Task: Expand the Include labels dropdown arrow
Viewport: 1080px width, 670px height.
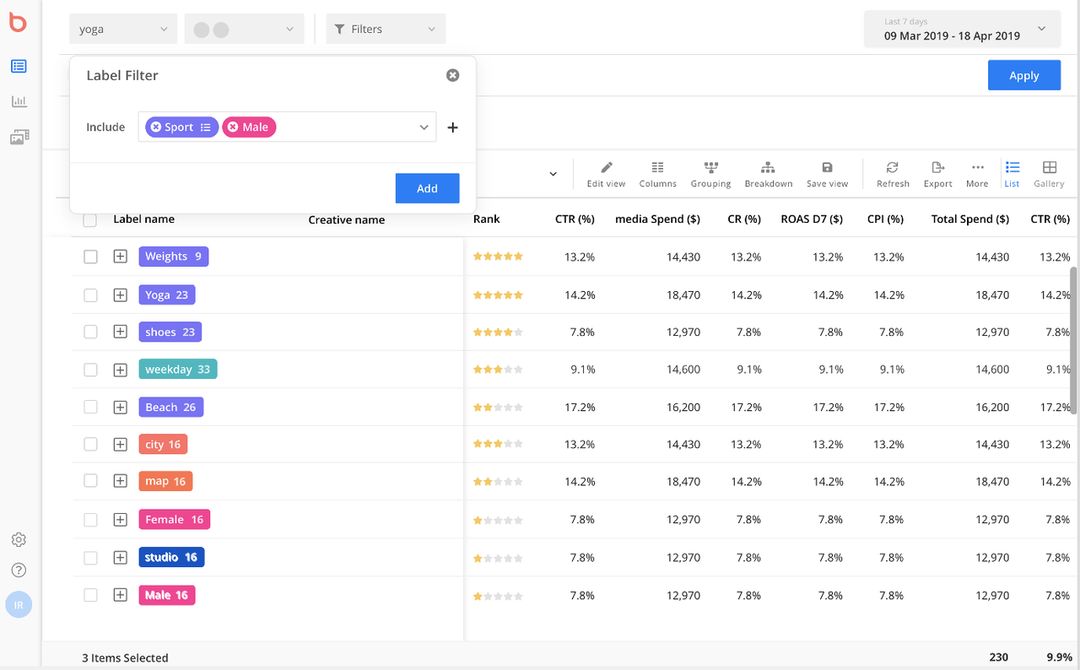Action: (x=424, y=127)
